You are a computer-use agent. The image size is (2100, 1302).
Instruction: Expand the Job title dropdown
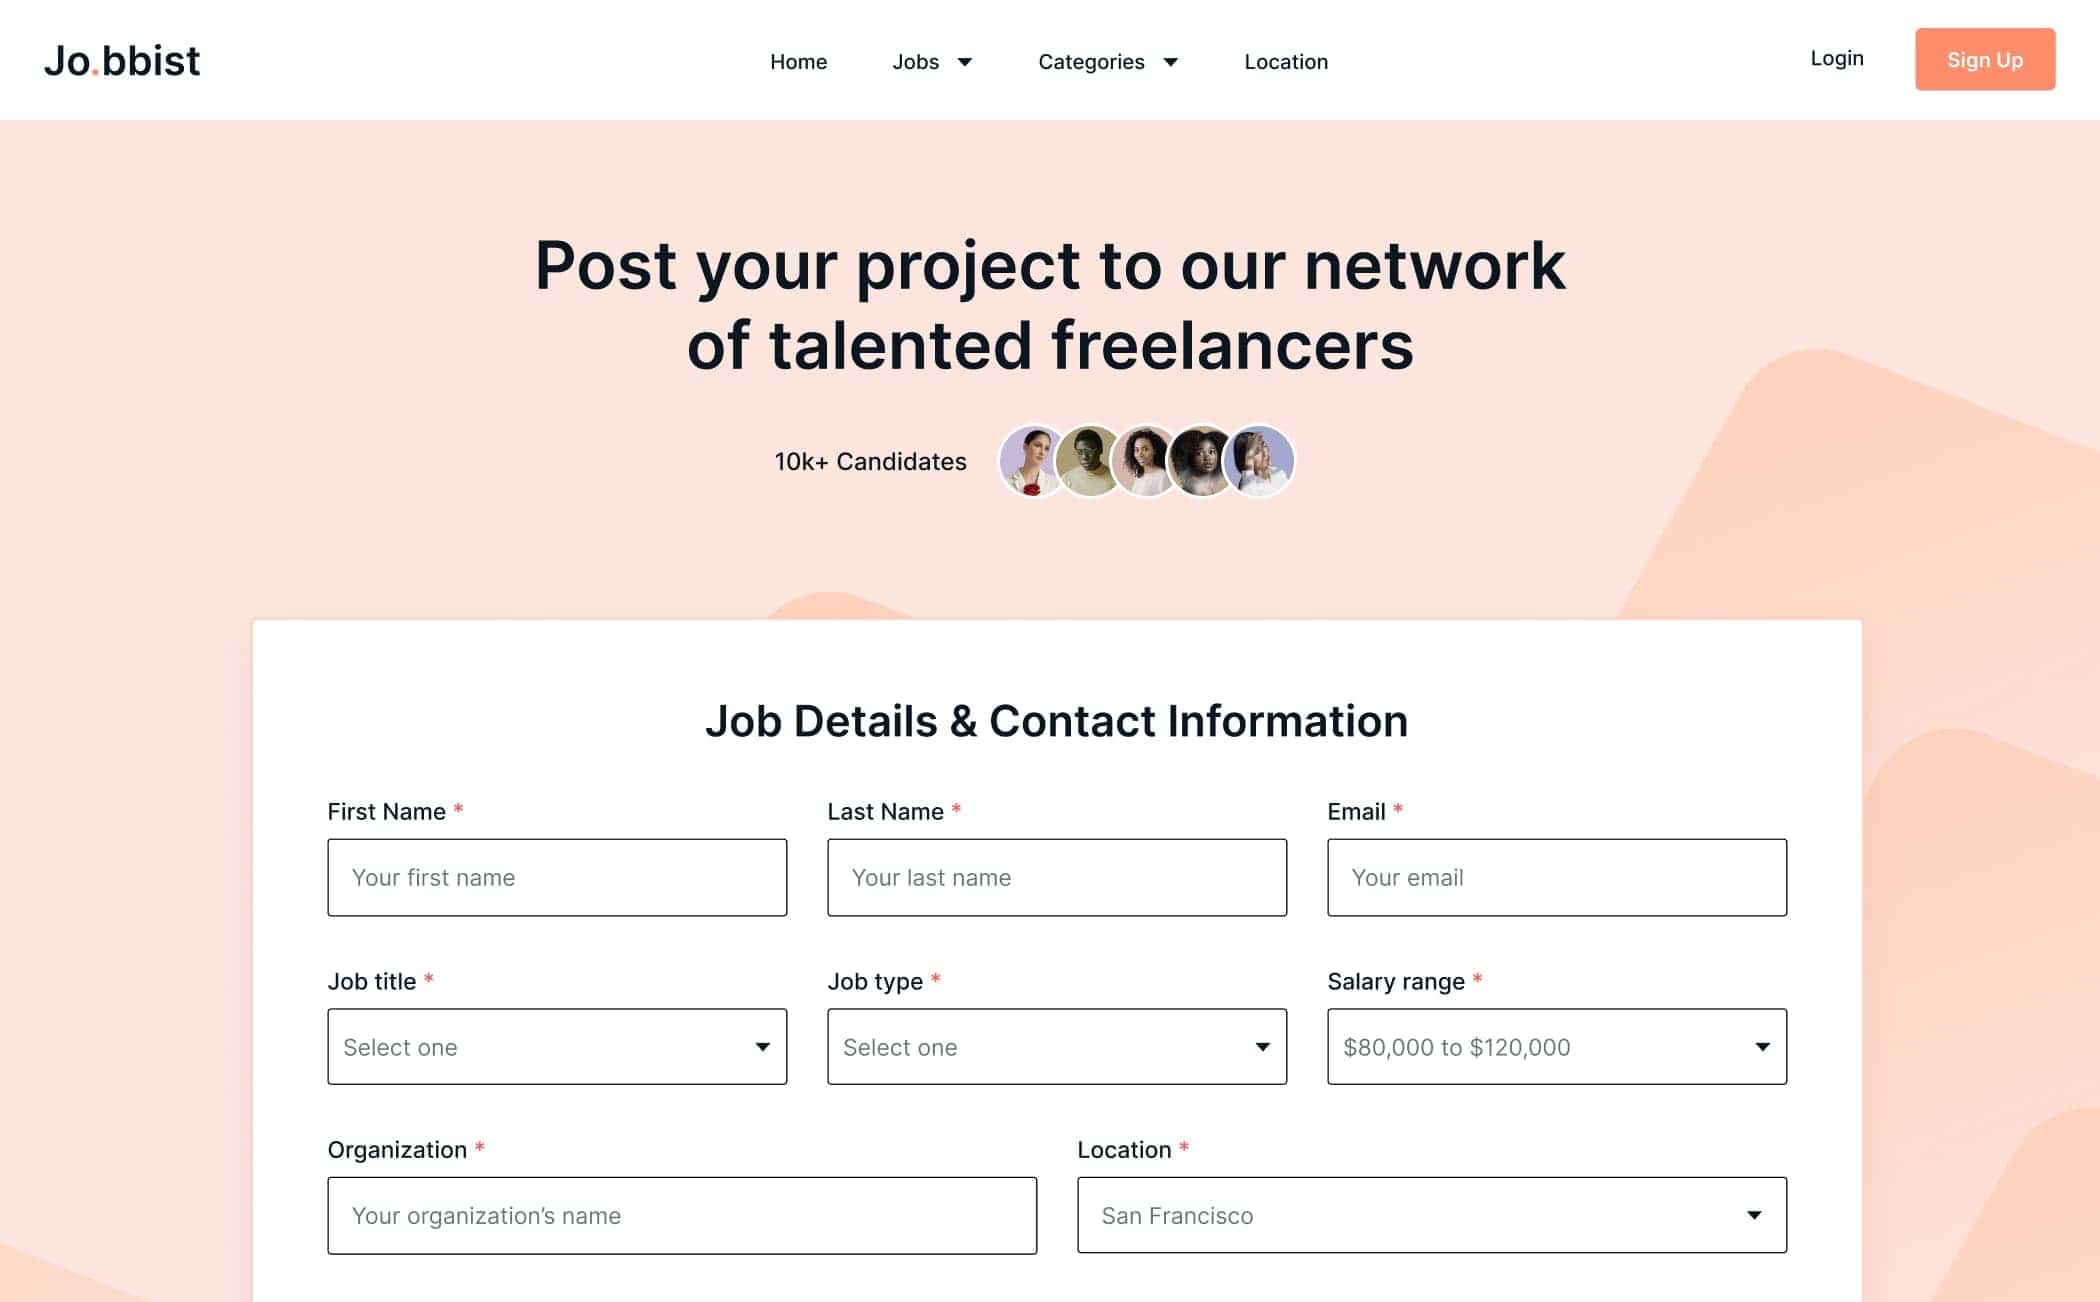(x=556, y=1046)
